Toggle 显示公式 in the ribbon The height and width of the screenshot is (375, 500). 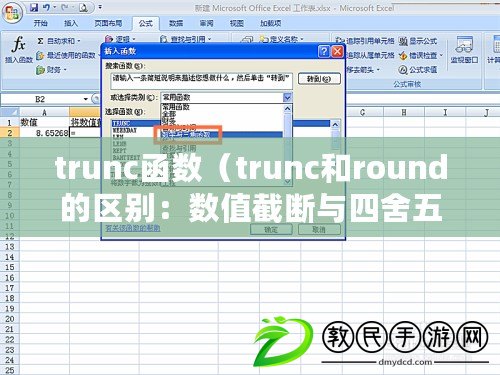[418, 41]
